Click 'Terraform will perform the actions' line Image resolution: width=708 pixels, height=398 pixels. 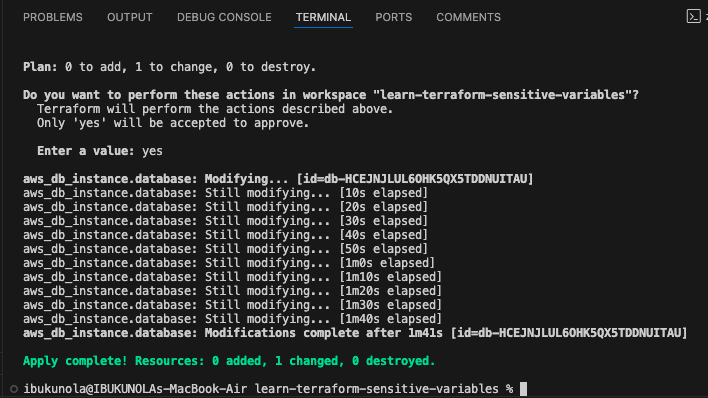[x=215, y=109]
